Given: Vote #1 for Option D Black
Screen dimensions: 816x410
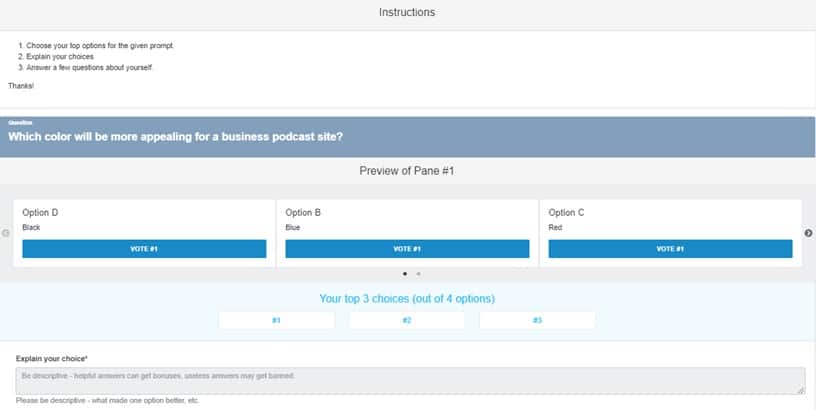Looking at the screenshot, I should pyautogui.click(x=144, y=249).
